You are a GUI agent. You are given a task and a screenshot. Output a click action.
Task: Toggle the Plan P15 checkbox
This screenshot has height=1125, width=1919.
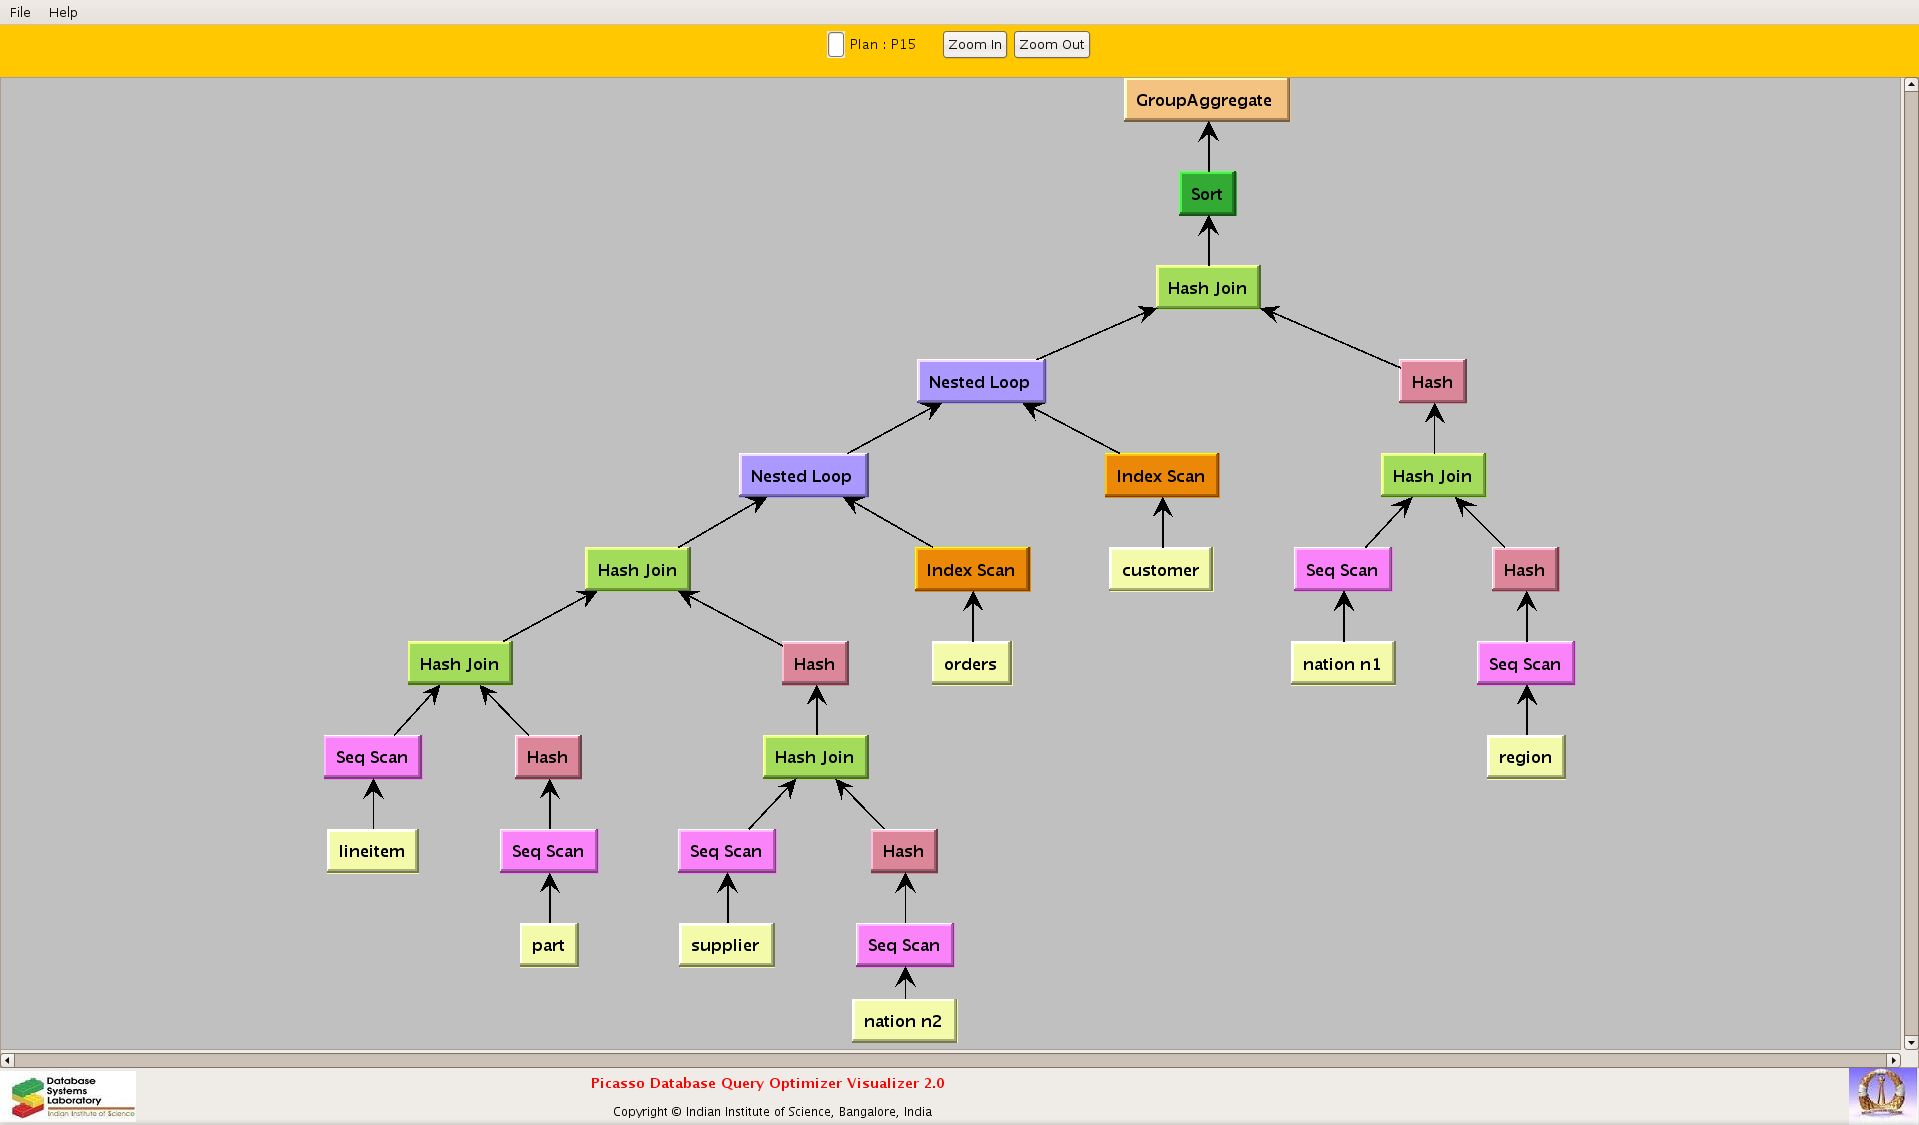(836, 45)
